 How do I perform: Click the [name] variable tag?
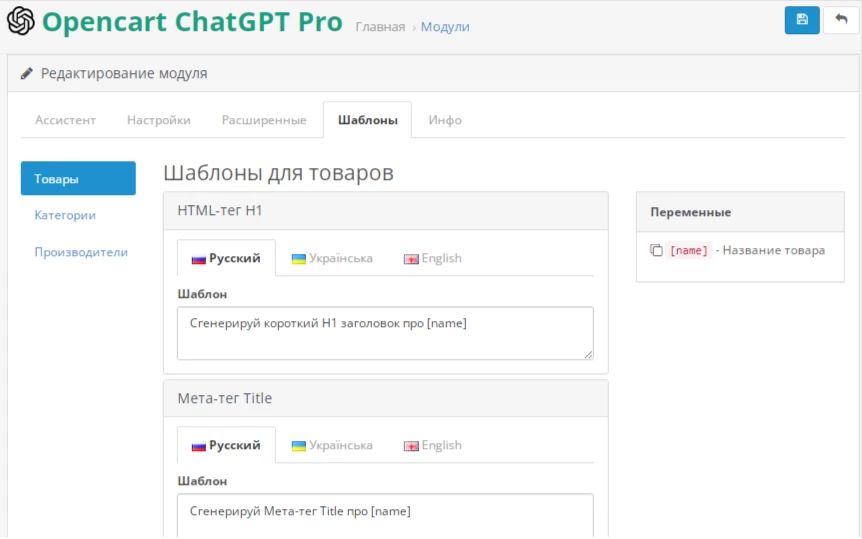tap(688, 250)
